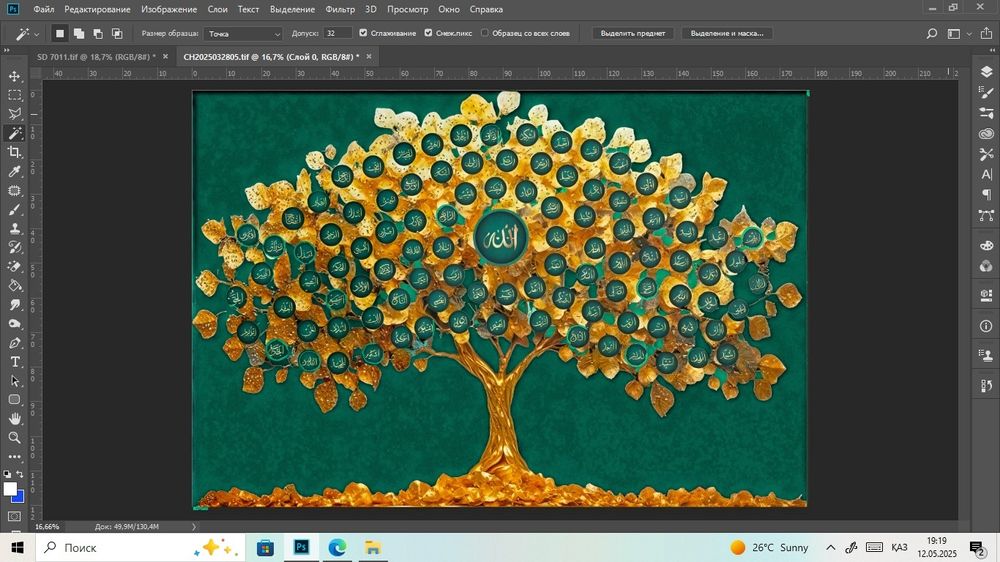Image resolution: width=1000 pixels, height=562 pixels.
Task: Open the Слои menu
Action: point(217,9)
